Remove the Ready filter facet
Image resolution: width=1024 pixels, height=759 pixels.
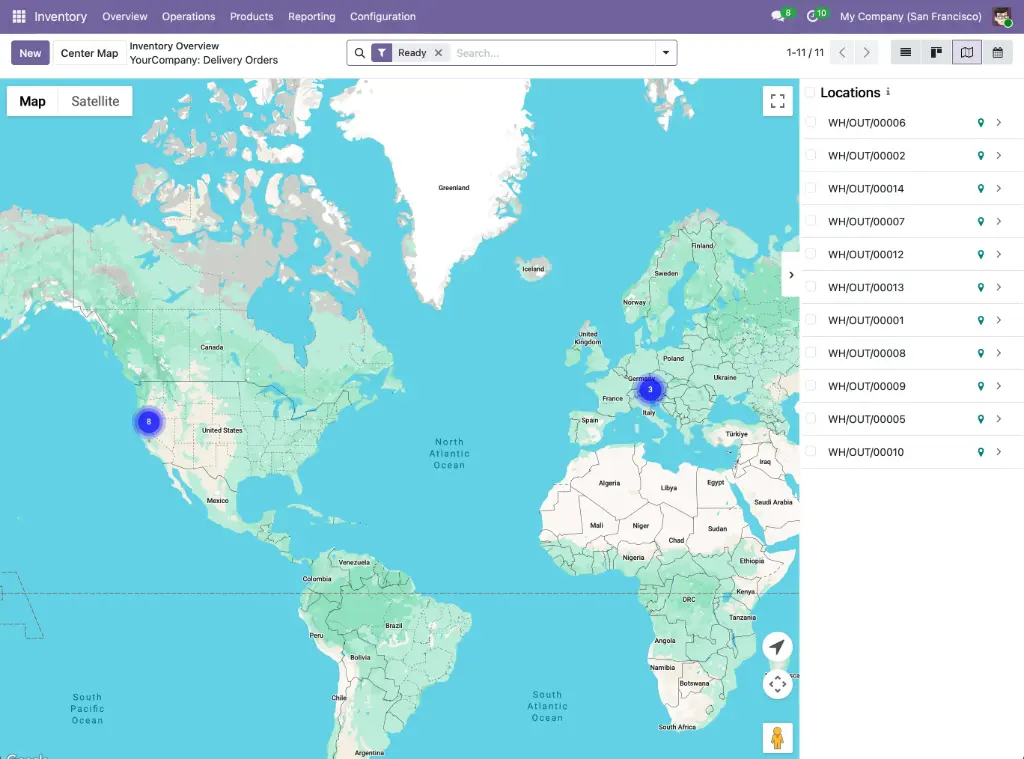(439, 53)
